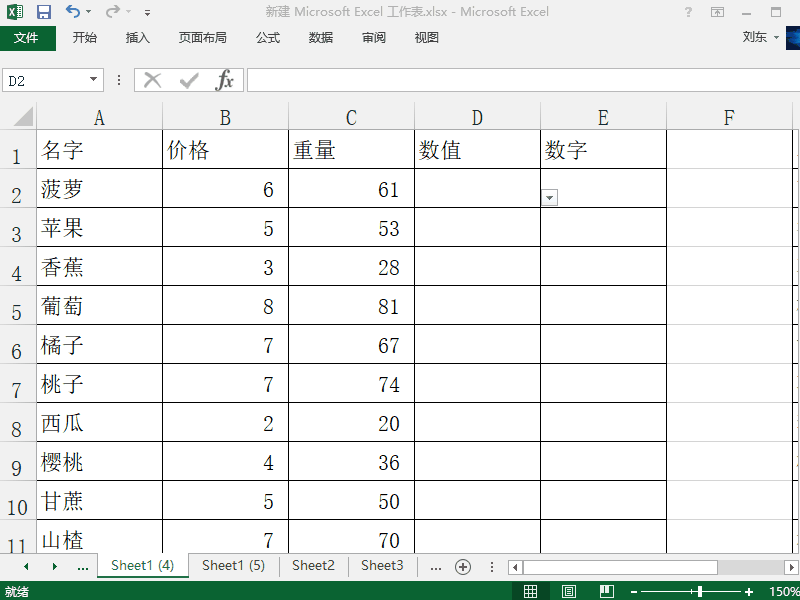Select the cell containing 菠萝
The width and height of the screenshot is (800, 600).
pyautogui.click(x=99, y=188)
